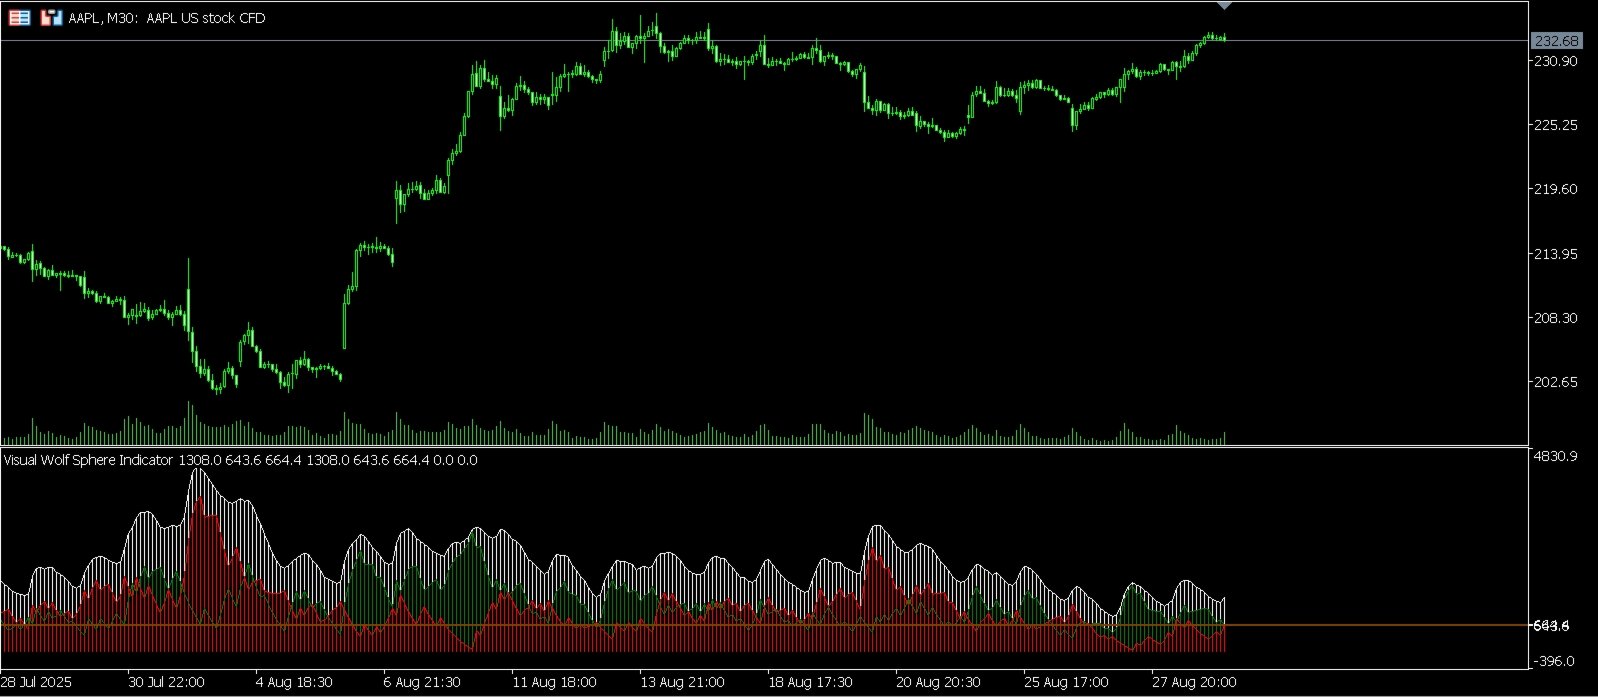Open the Depth of Market grid icon
Viewport: 1598px width, 697px height.
click(x=19, y=17)
